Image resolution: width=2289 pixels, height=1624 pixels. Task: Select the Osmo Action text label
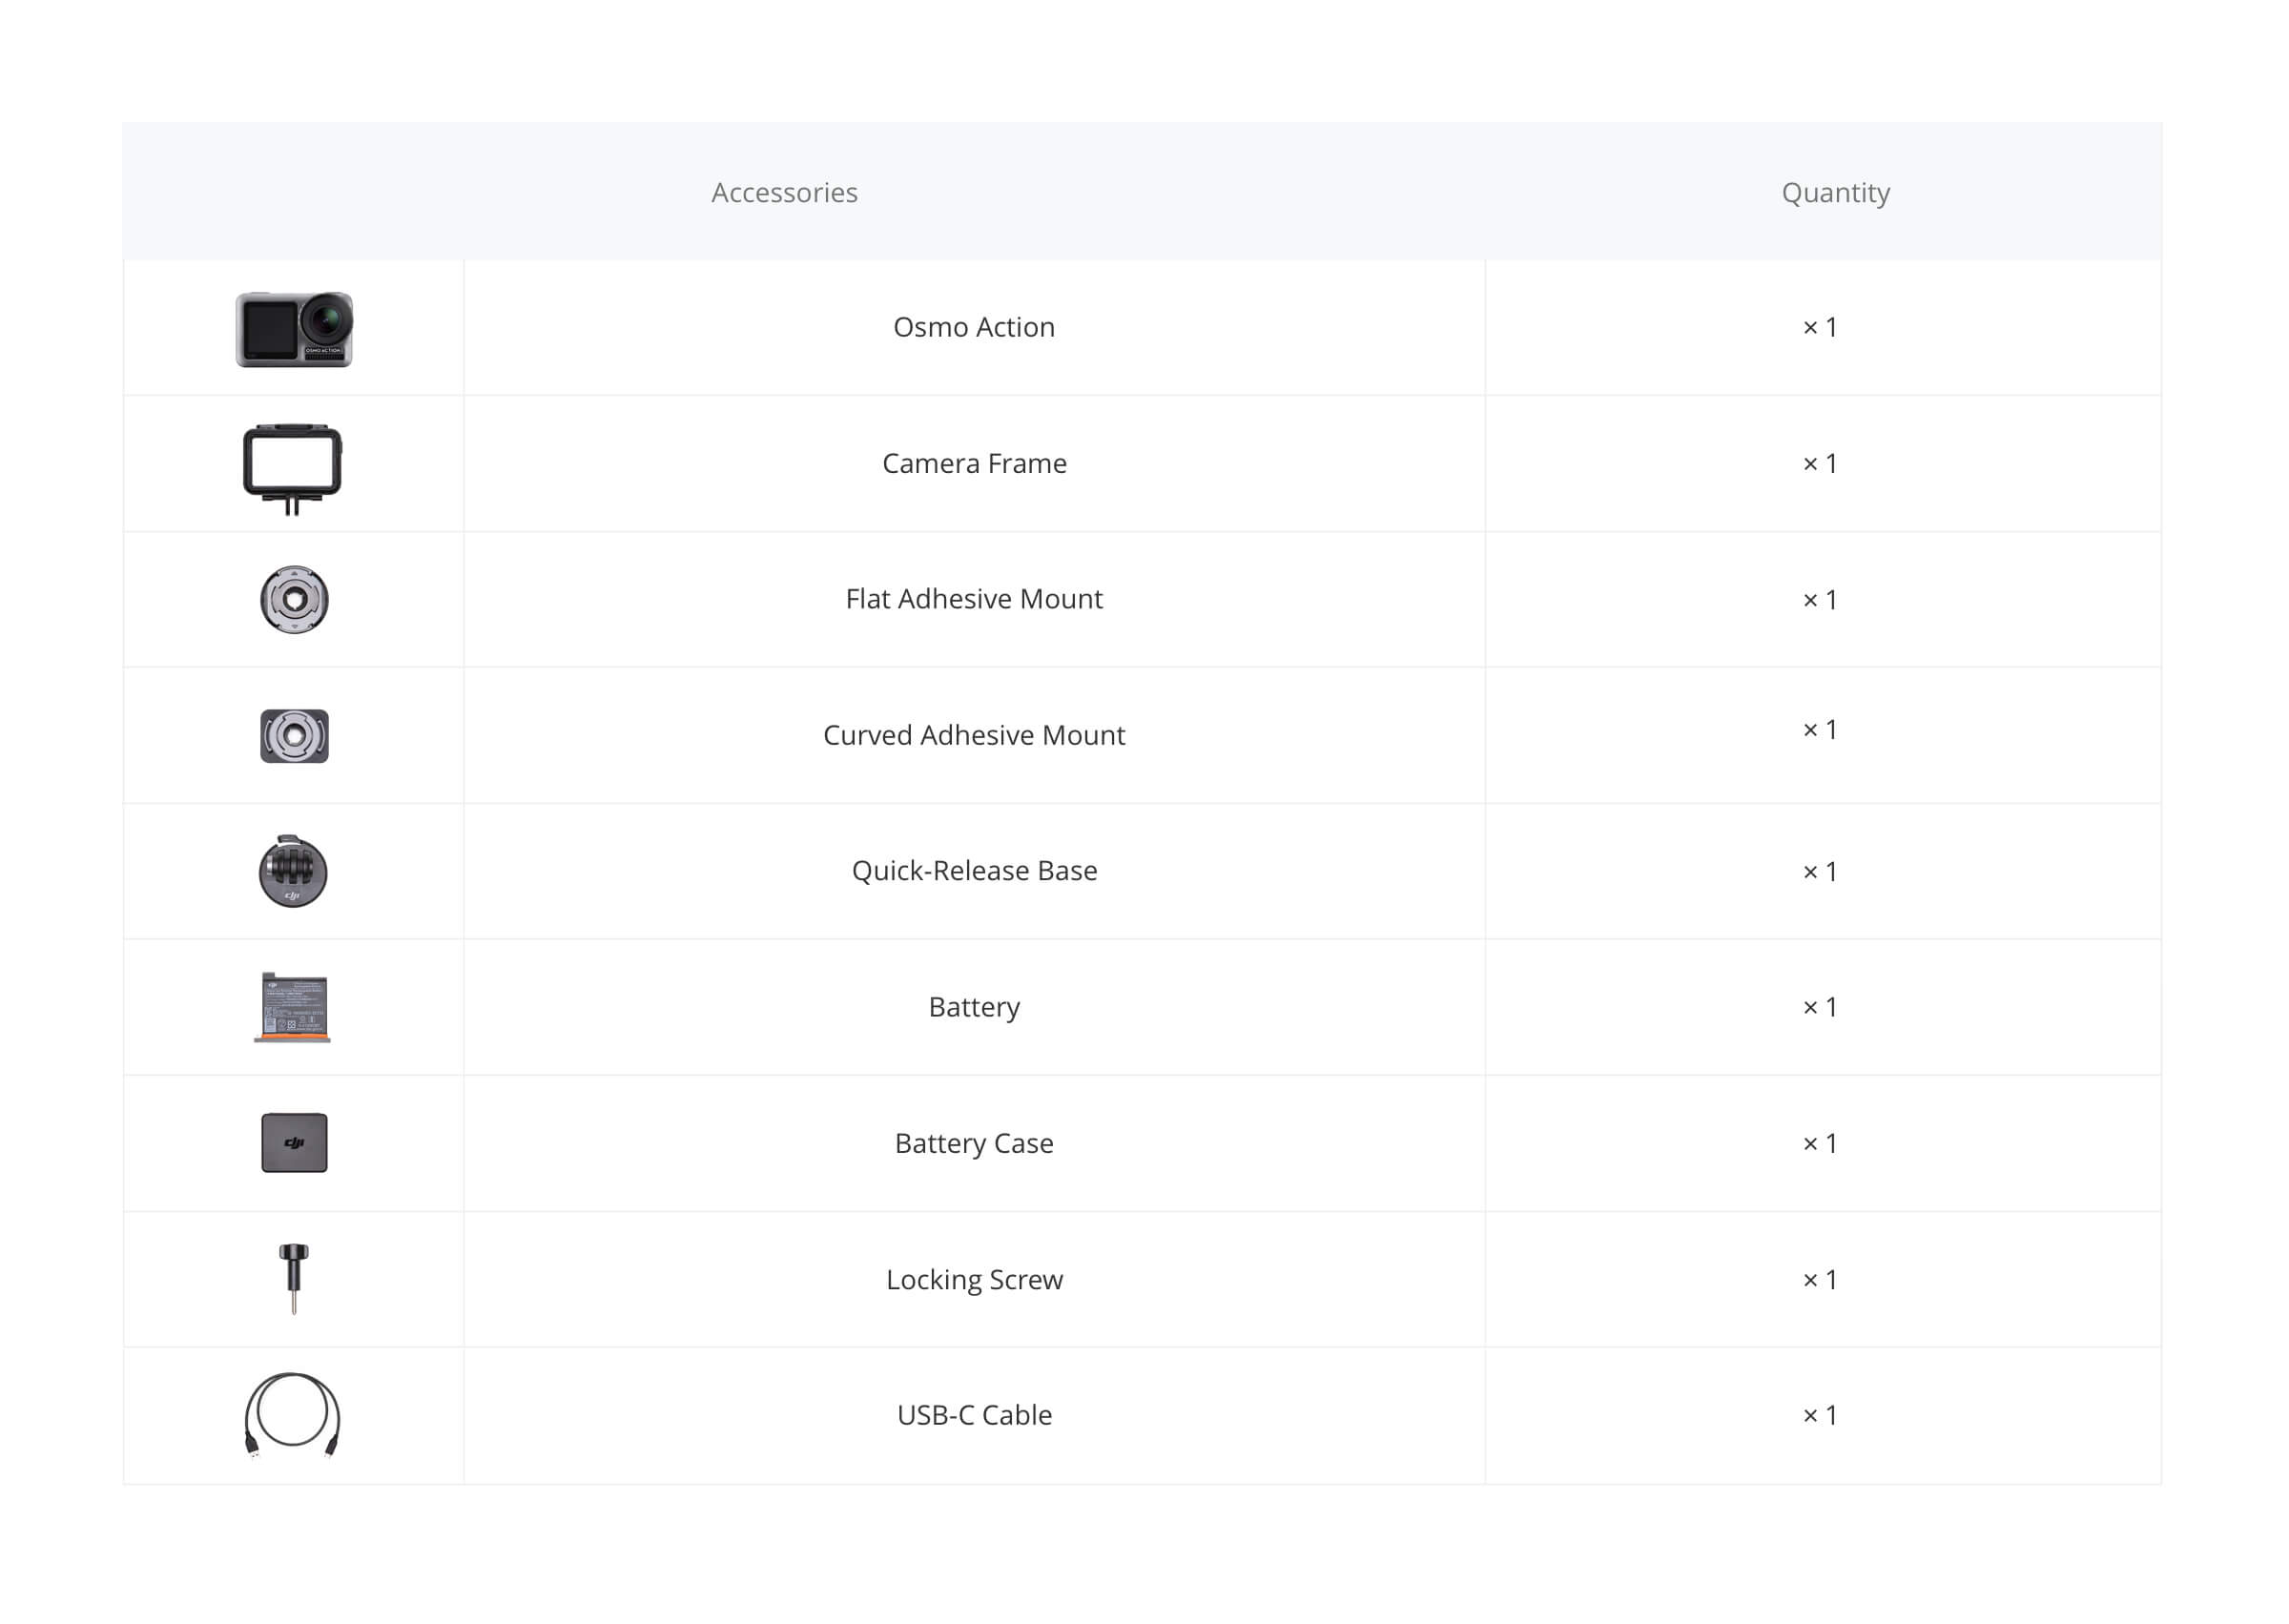[974, 327]
